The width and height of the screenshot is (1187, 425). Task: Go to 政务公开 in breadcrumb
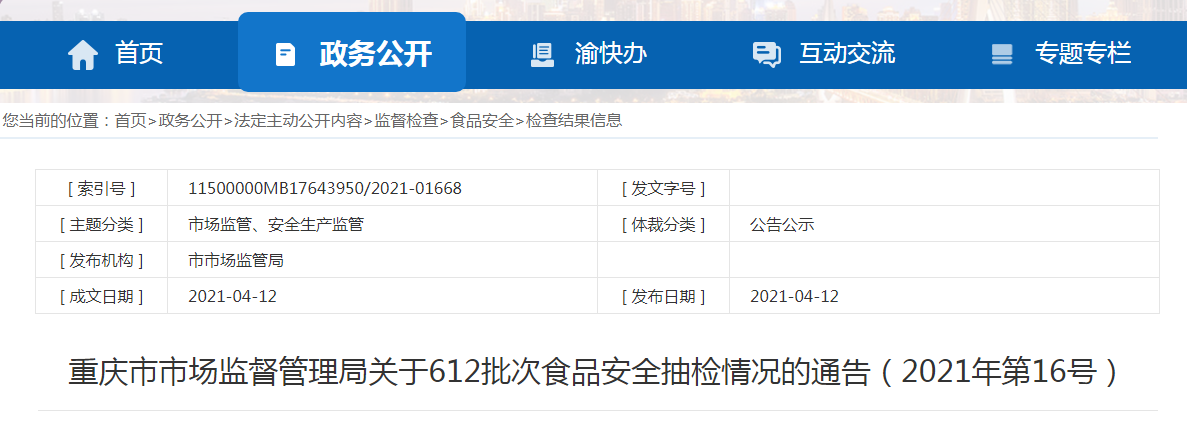(x=190, y=120)
